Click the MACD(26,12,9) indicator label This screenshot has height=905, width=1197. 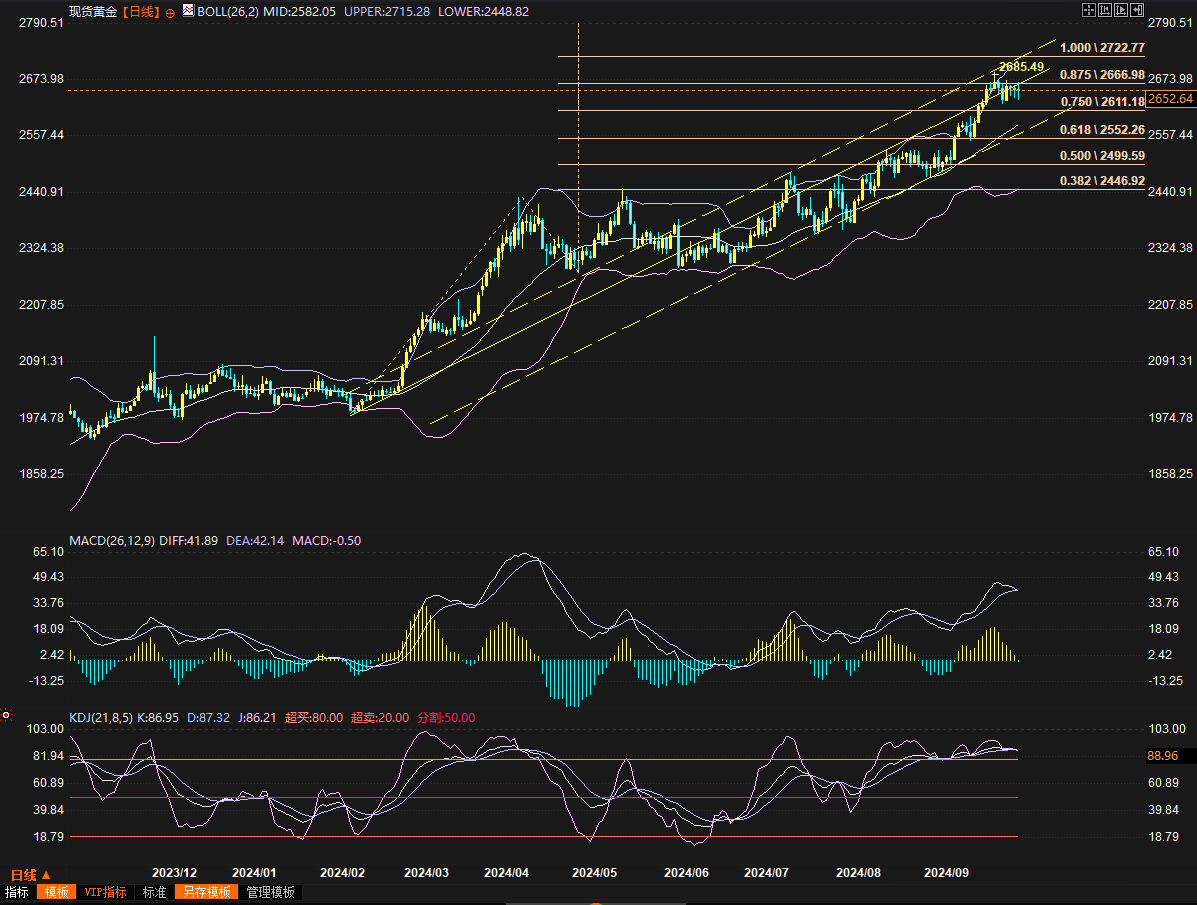pyautogui.click(x=110, y=541)
